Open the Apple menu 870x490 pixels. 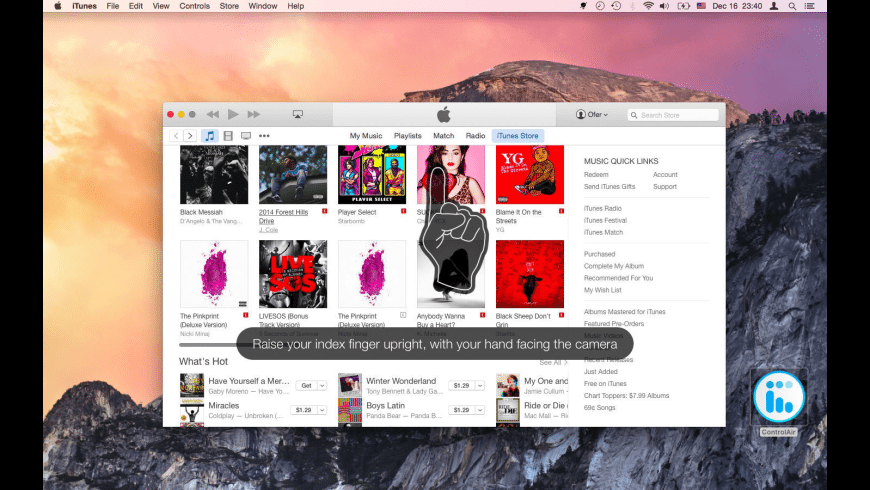(58, 6)
